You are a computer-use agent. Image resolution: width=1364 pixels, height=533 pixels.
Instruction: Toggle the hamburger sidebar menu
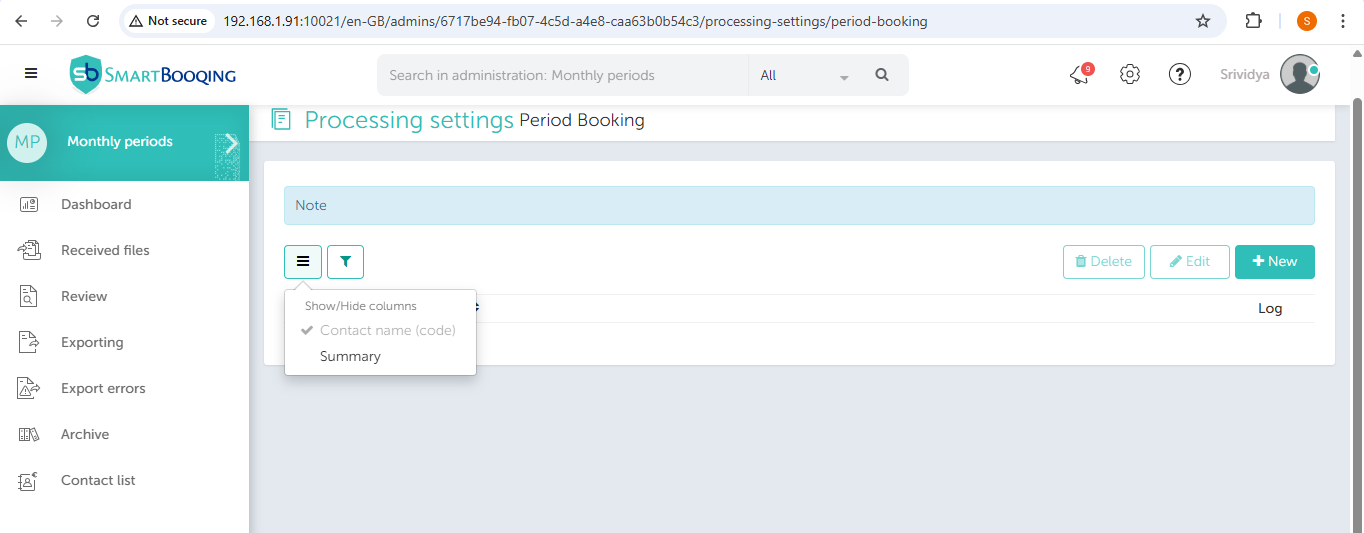tap(31, 74)
